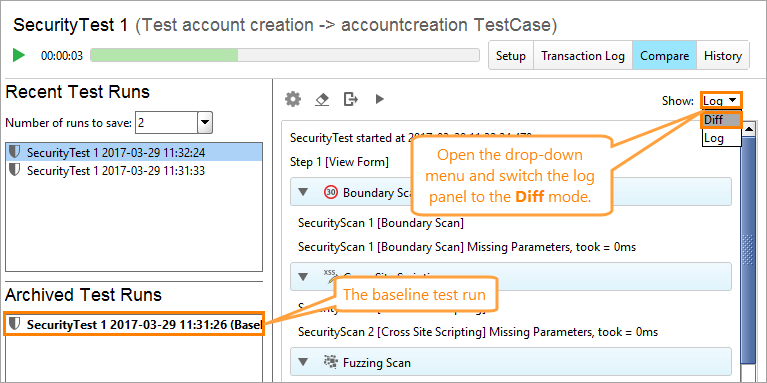Click the Fuzzing Scan icon

[x=331, y=362]
